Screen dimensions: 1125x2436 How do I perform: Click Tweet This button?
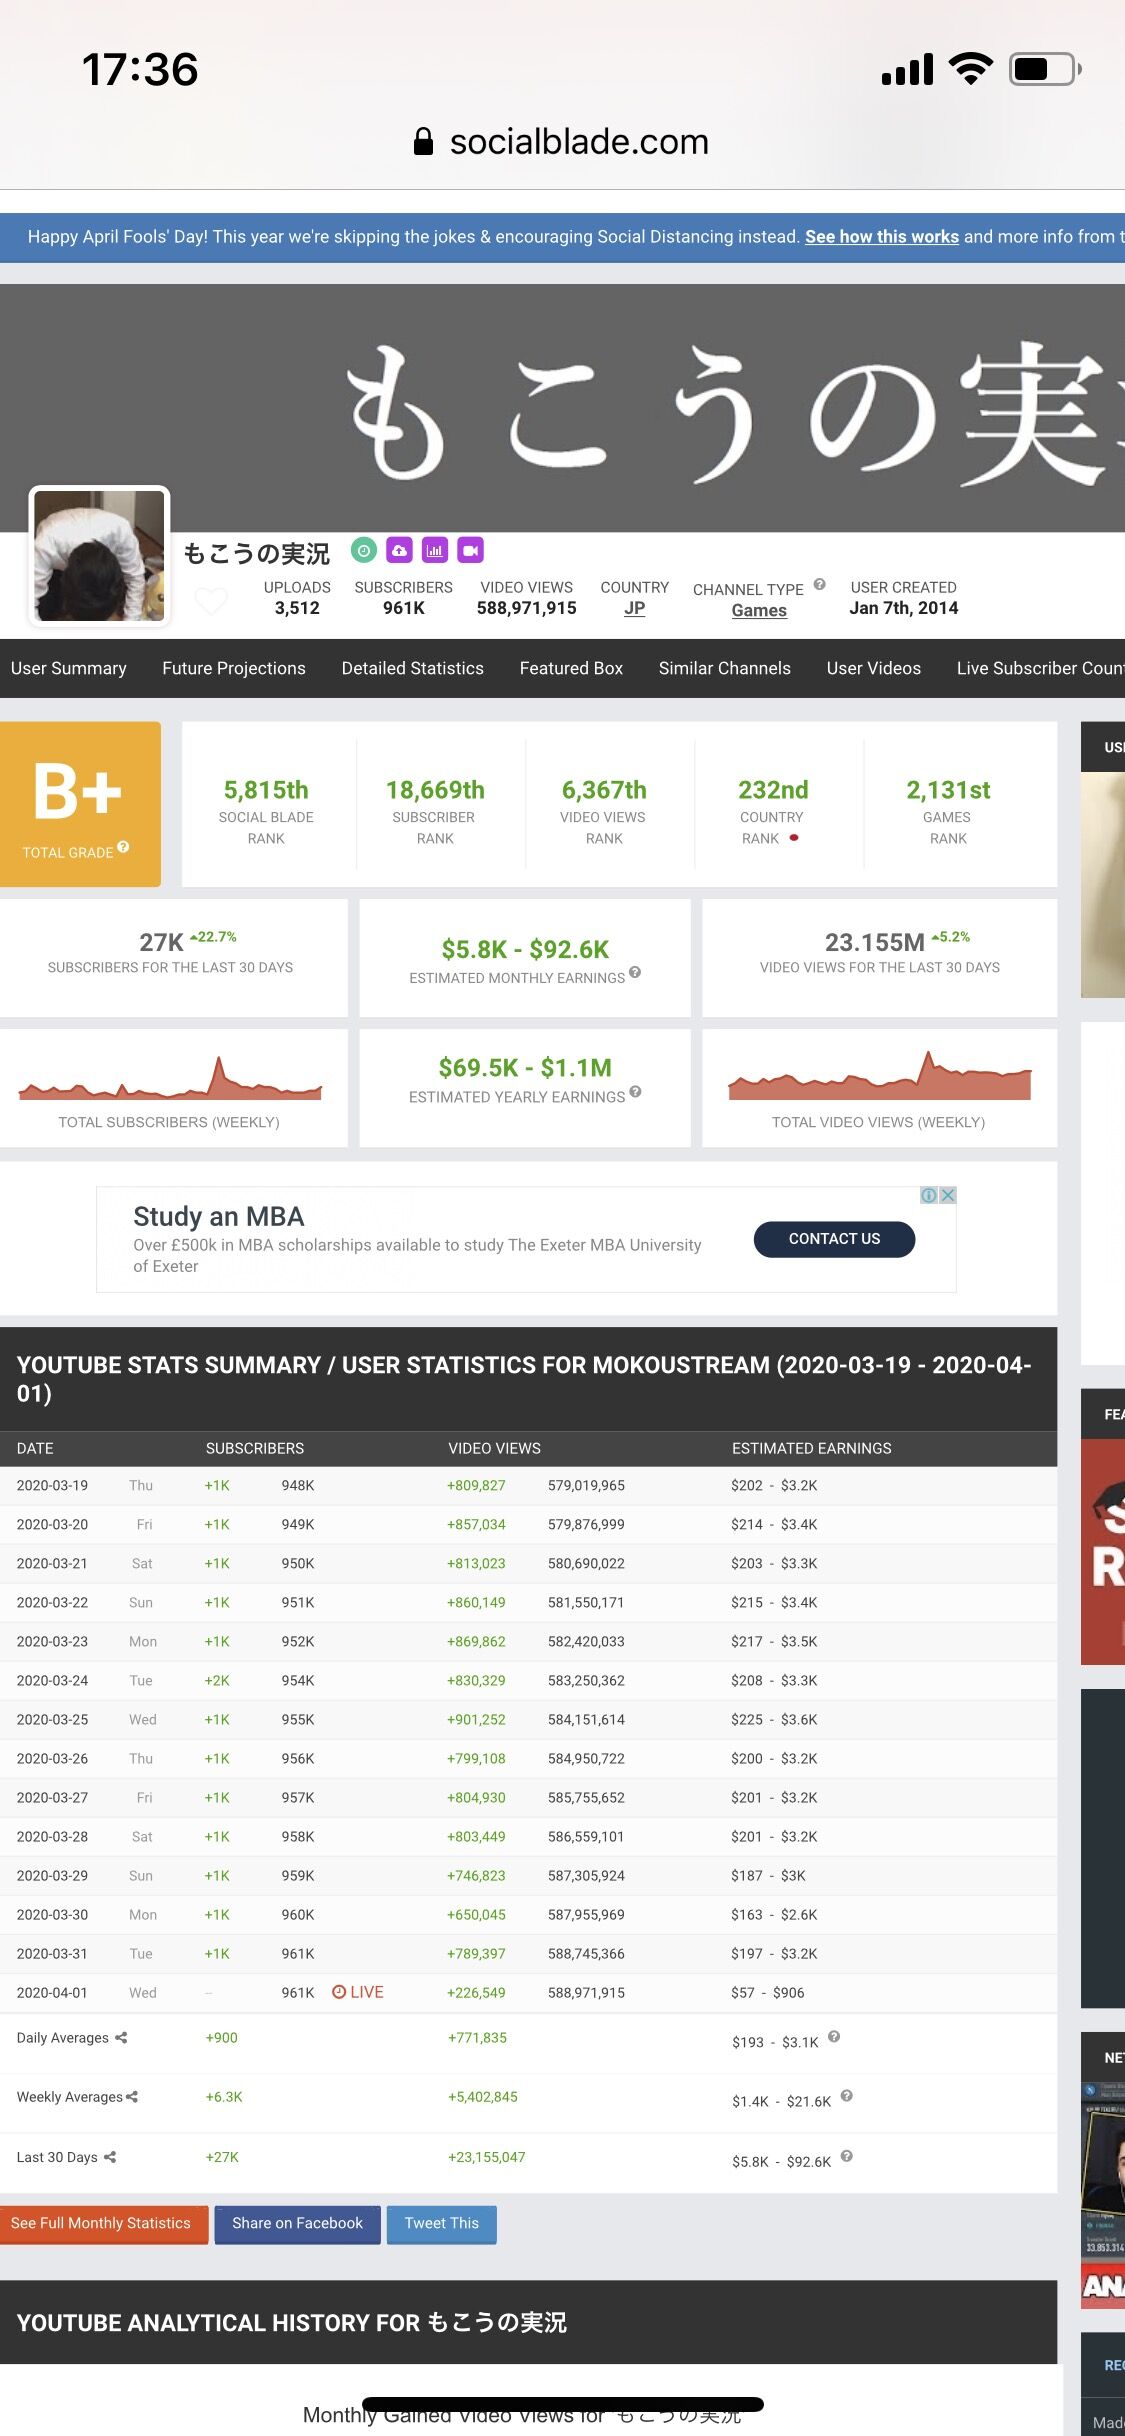(442, 2224)
